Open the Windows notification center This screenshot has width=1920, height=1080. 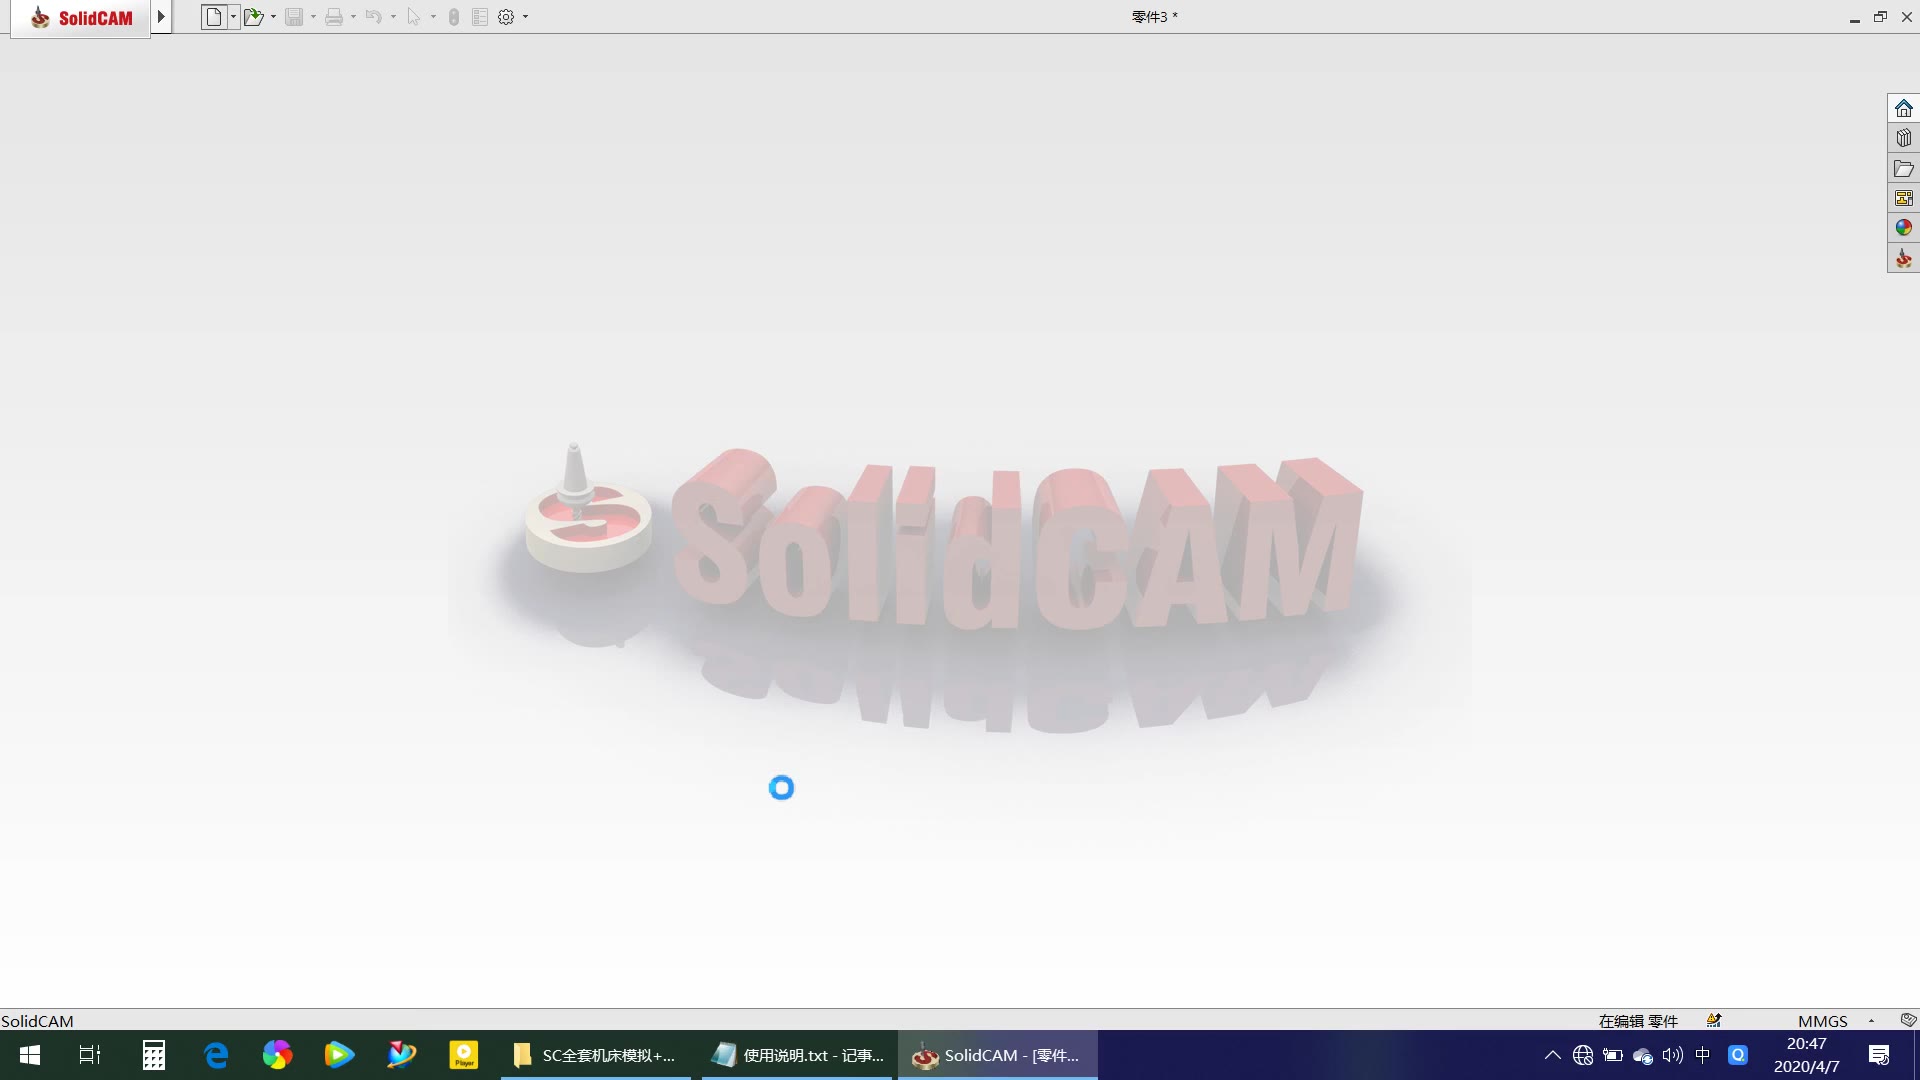1879,1055
